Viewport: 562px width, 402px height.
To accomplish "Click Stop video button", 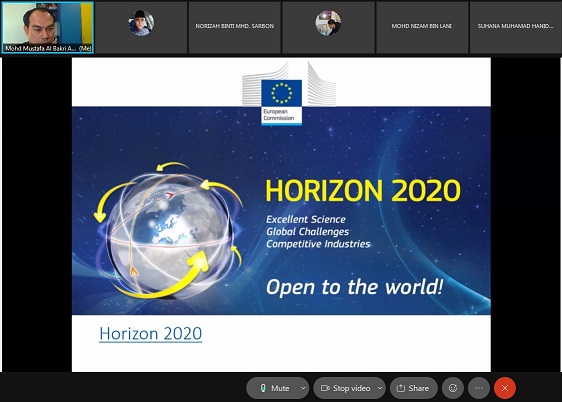I will (x=345, y=388).
